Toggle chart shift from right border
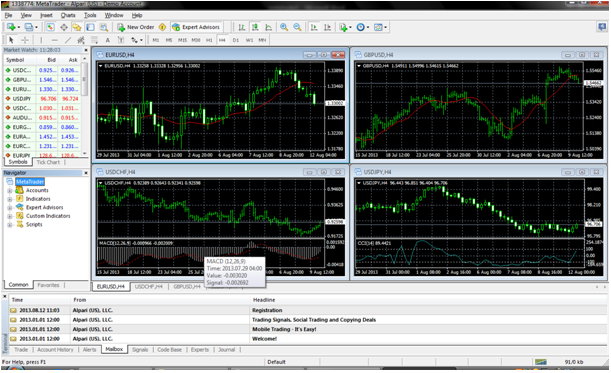This screenshot has height=373, width=611. coord(327,27)
